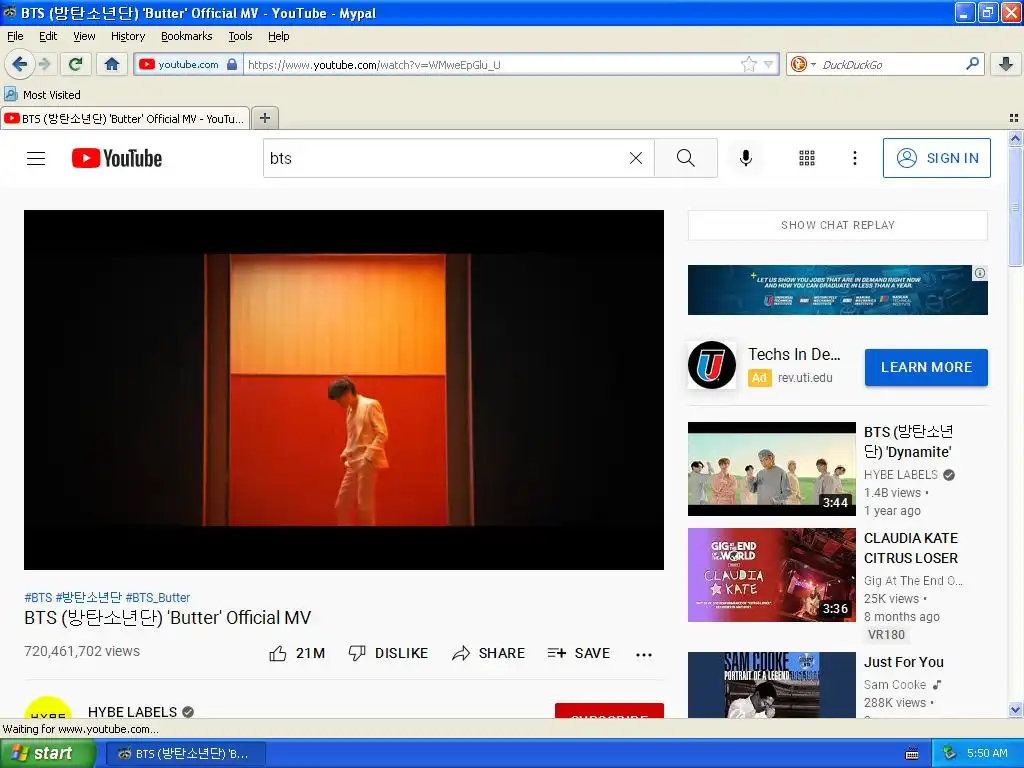This screenshot has width=1024, height=768.
Task: Click the LEARN MORE ad button
Action: pos(926,367)
